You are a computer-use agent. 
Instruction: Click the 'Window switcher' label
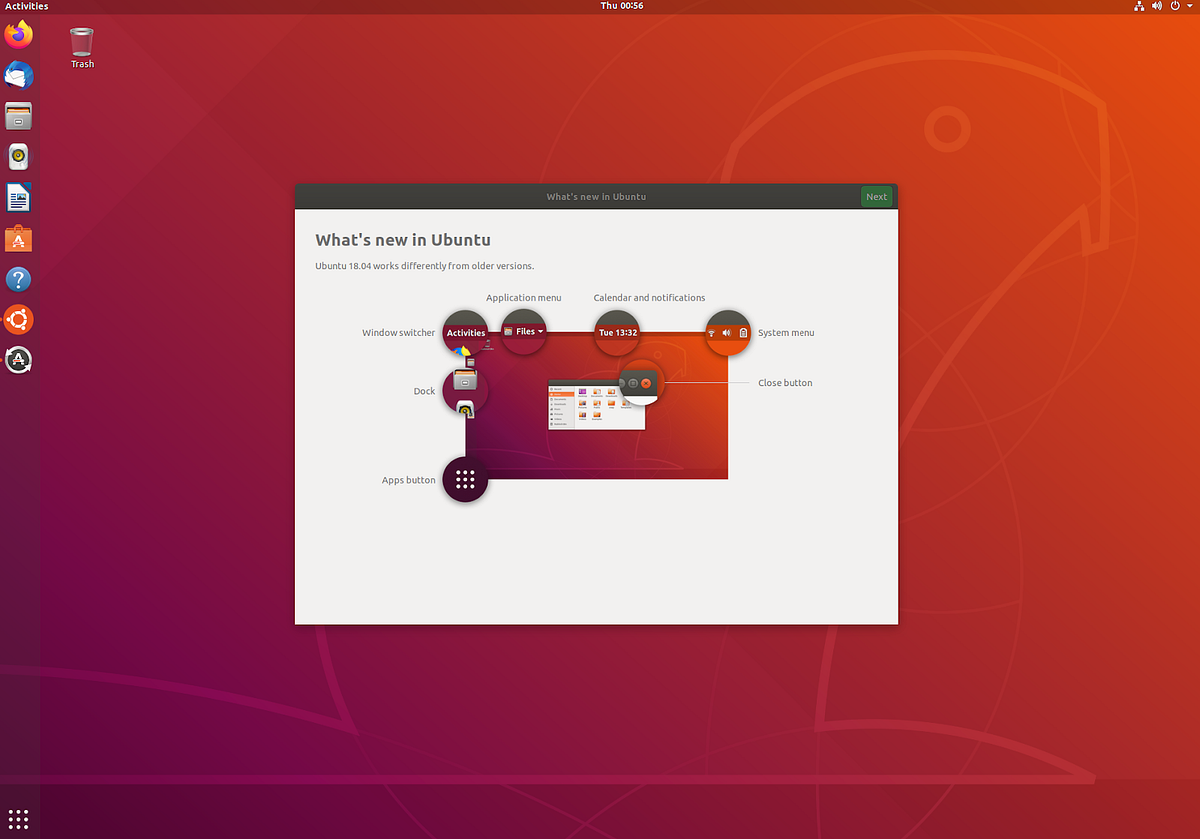(x=399, y=333)
